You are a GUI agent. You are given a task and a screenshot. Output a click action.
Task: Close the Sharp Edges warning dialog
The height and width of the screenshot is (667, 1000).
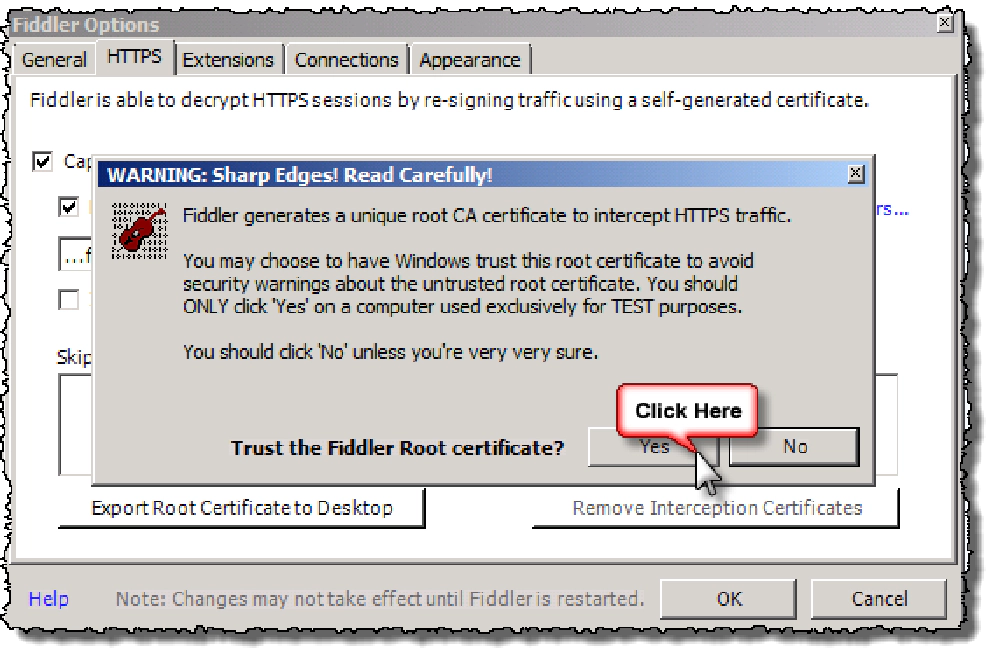(856, 173)
